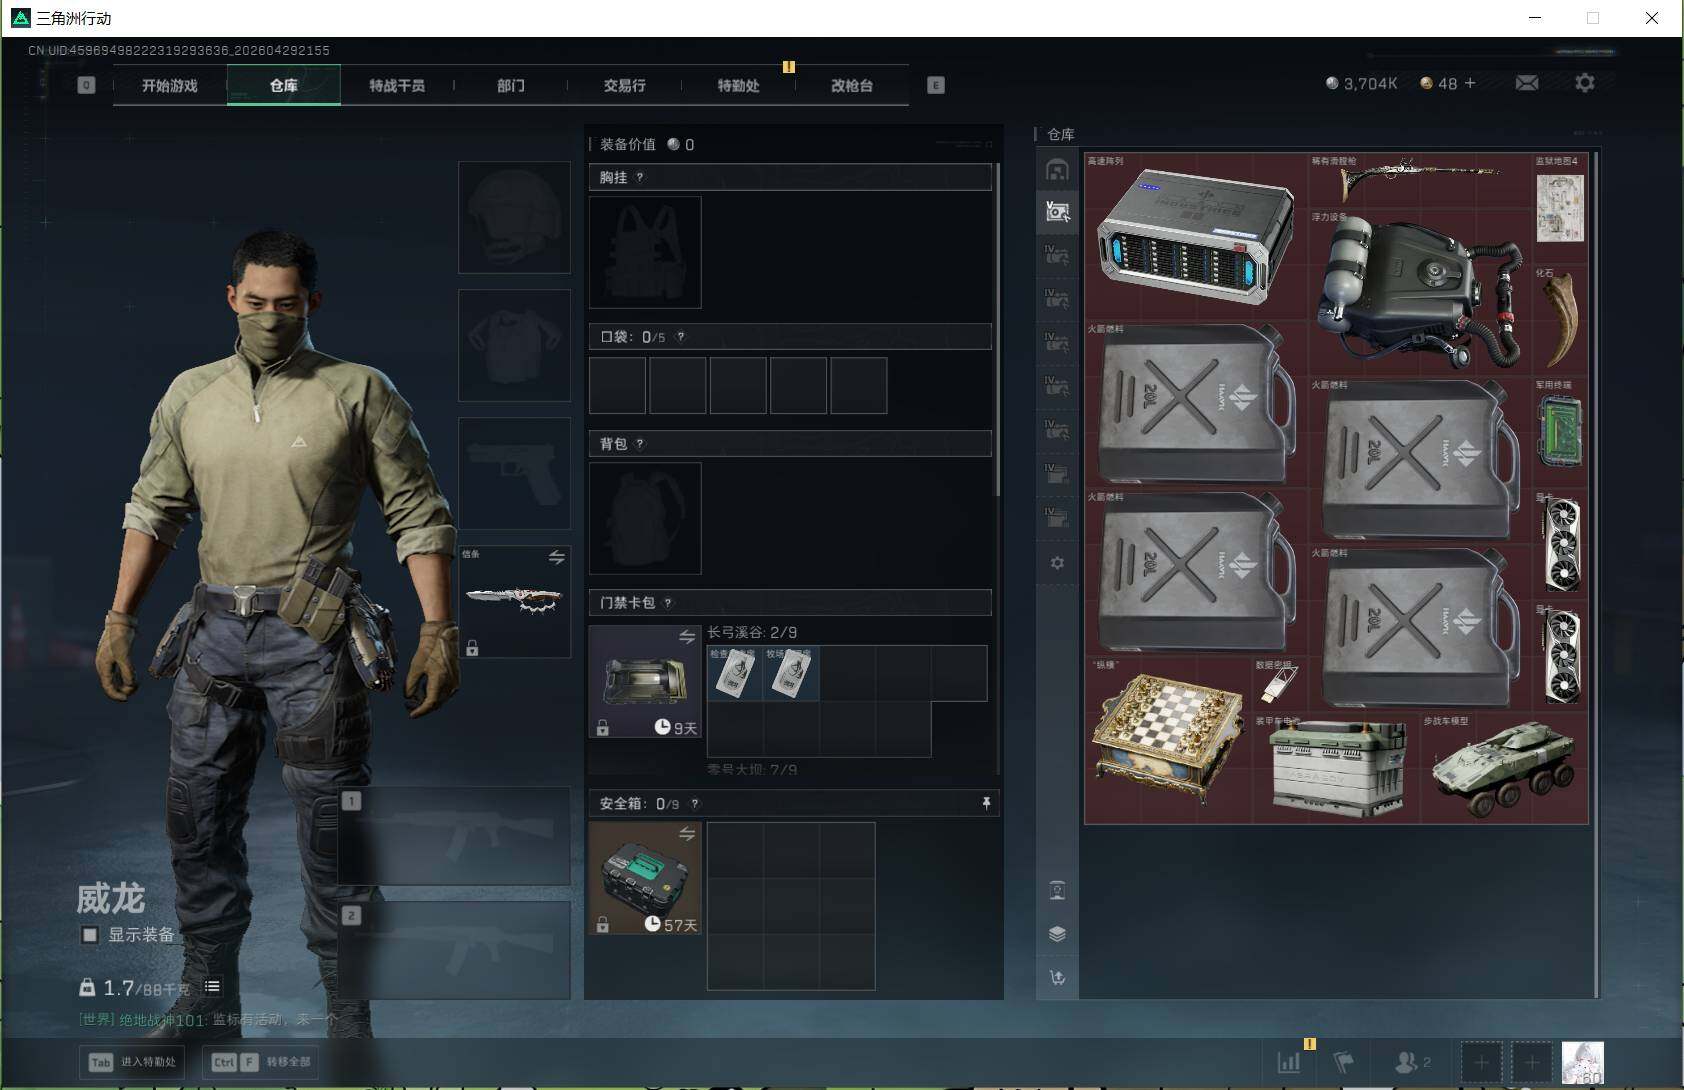Open the help tooltip next to 安全箱
Viewport: 1684px width, 1090px height.
tap(695, 804)
